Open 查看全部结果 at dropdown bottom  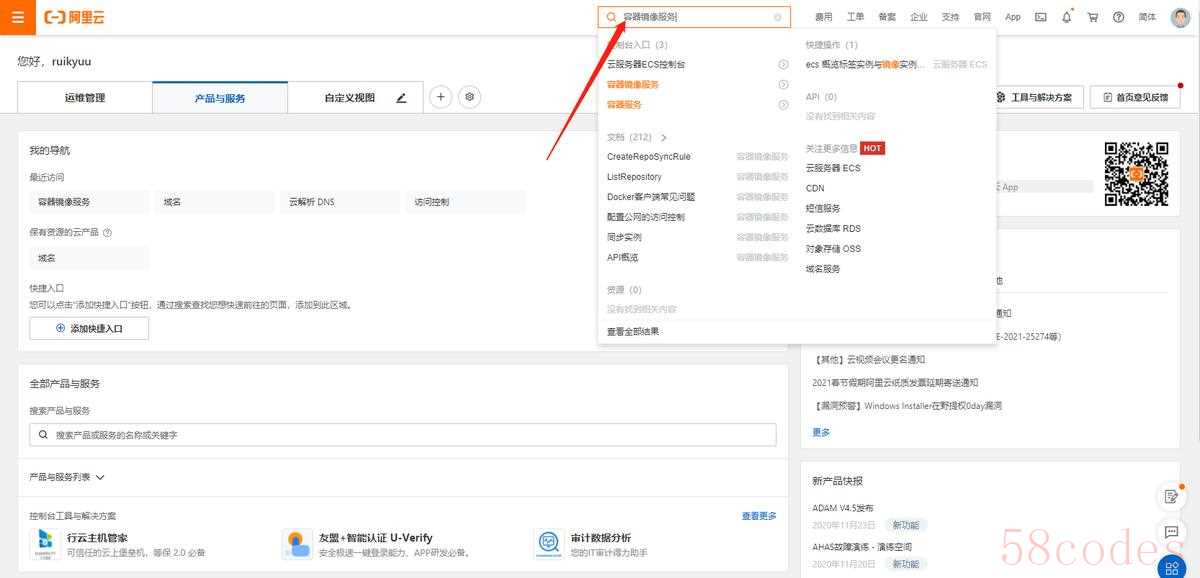pyautogui.click(x=633, y=331)
